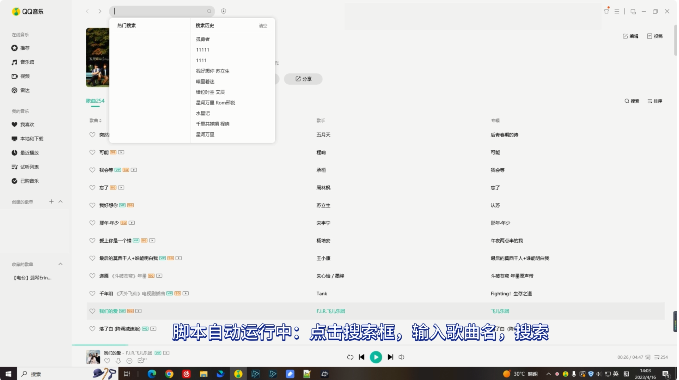Like the highlighted playing row with its heart
This screenshot has width=679, height=380.
92,311
